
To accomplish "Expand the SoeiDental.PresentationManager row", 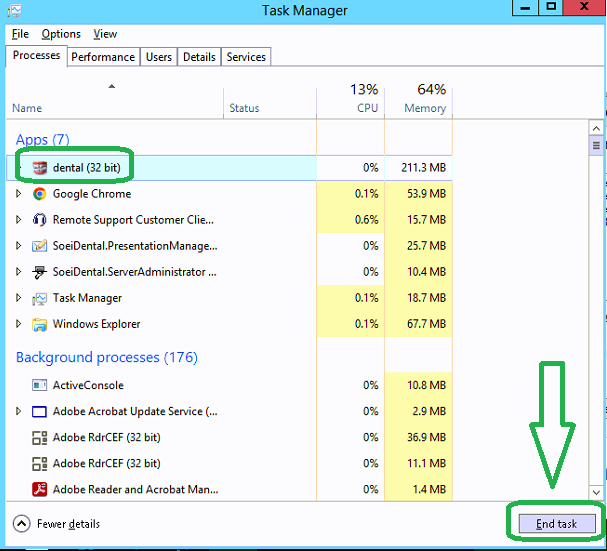I will click(18, 245).
